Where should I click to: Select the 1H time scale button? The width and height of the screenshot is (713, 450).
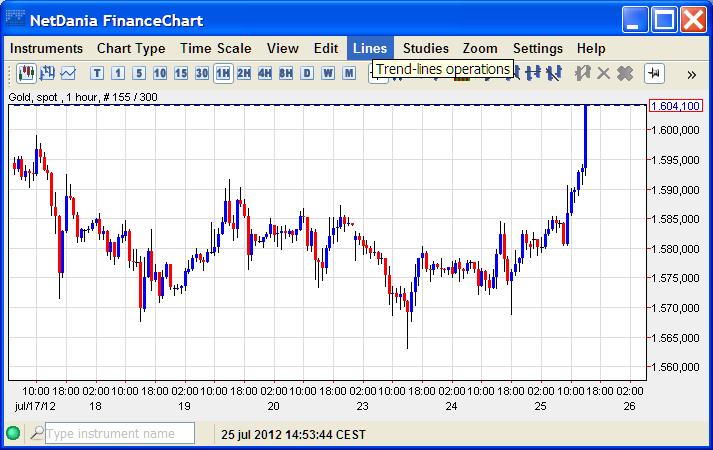tap(223, 73)
